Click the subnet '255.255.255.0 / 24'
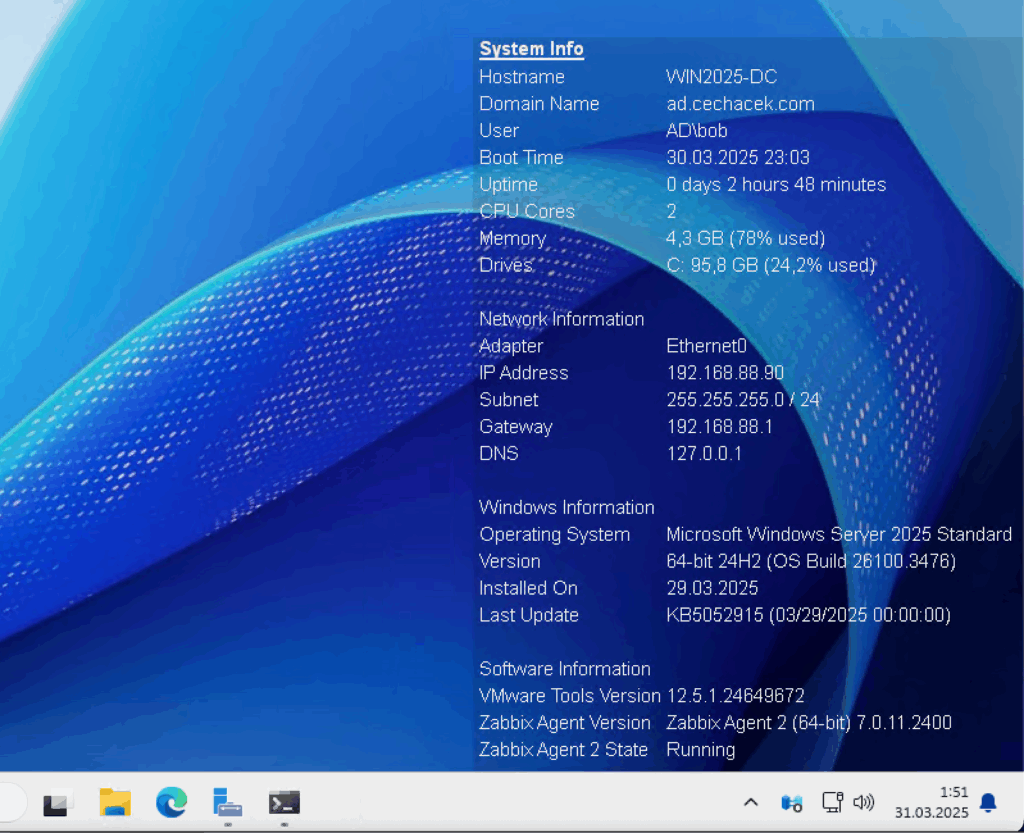 [743, 400]
